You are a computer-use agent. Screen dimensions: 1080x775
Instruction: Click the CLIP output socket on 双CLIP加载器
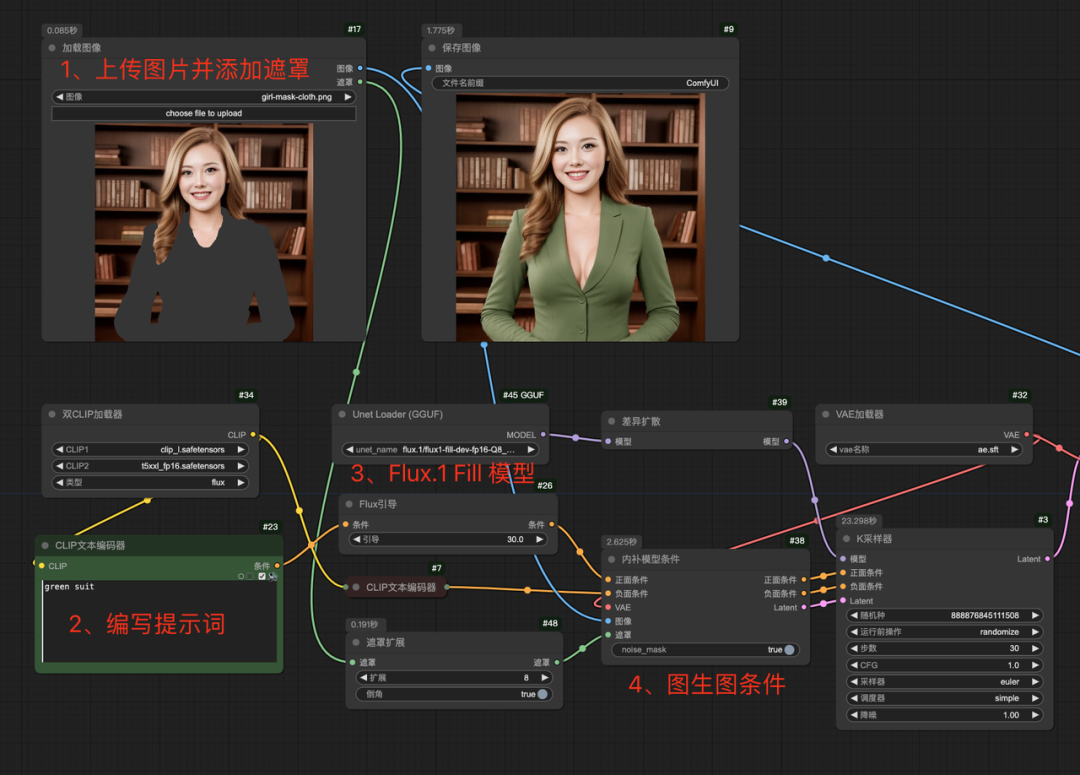click(253, 435)
